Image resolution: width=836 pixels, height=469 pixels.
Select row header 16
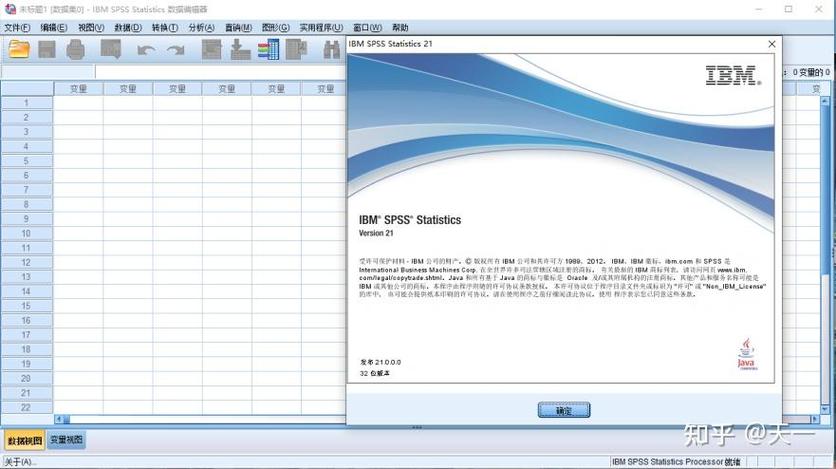[27, 320]
